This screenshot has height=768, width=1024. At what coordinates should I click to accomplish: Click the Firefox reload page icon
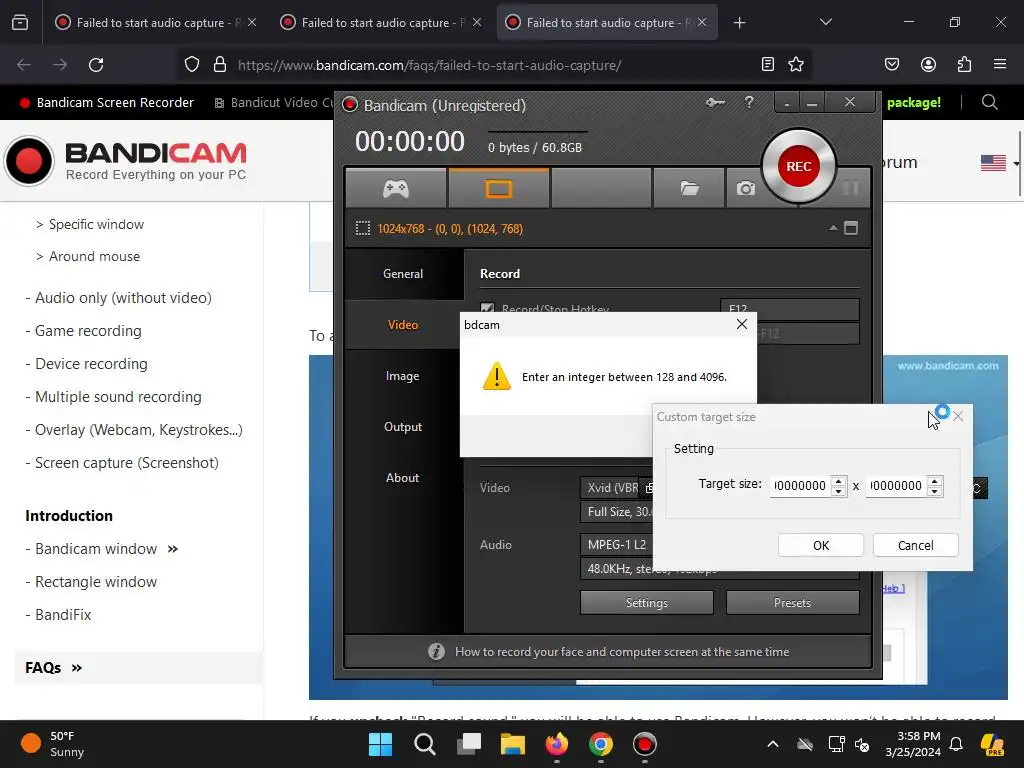pos(96,65)
